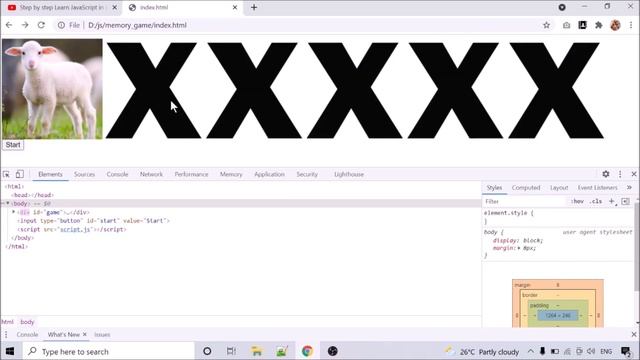
Task: Open the Lighthouse tab
Action: 349,174
